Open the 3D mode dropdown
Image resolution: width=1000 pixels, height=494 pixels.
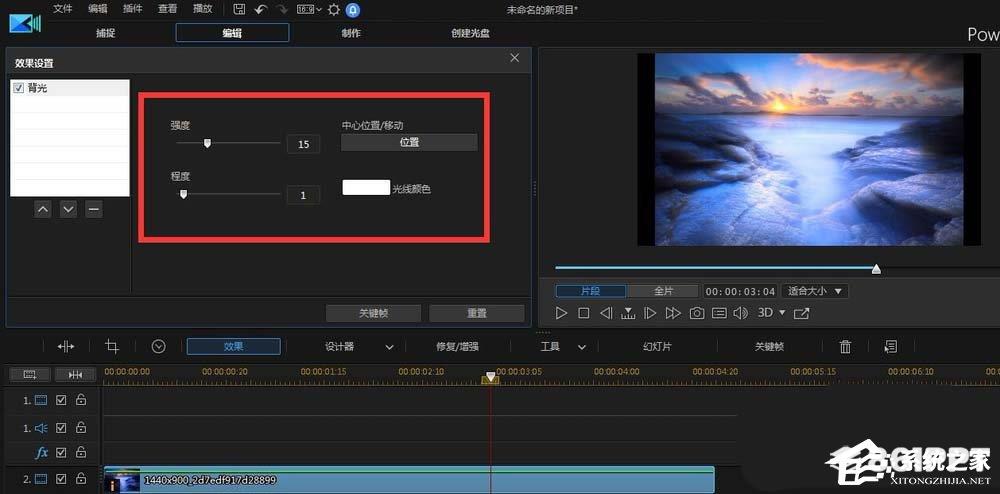coord(772,313)
